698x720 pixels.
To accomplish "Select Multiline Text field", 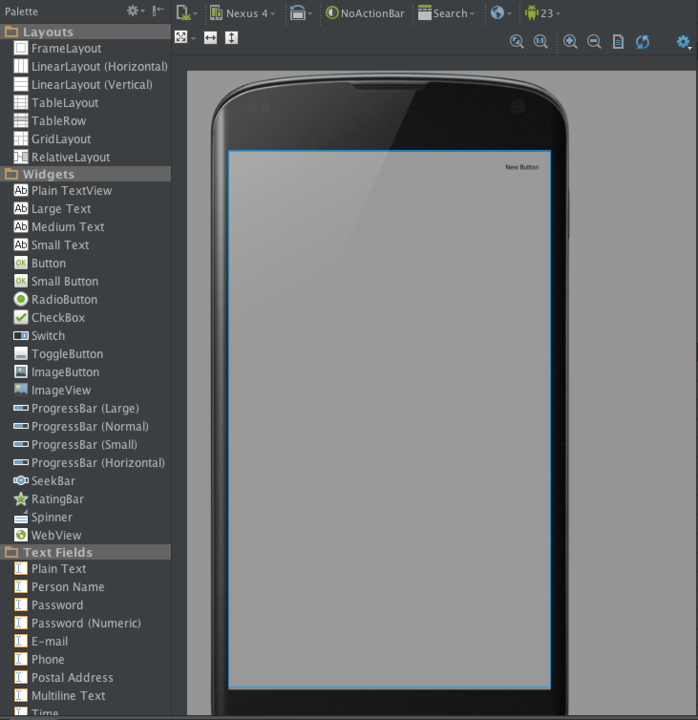I will click(x=85, y=696).
